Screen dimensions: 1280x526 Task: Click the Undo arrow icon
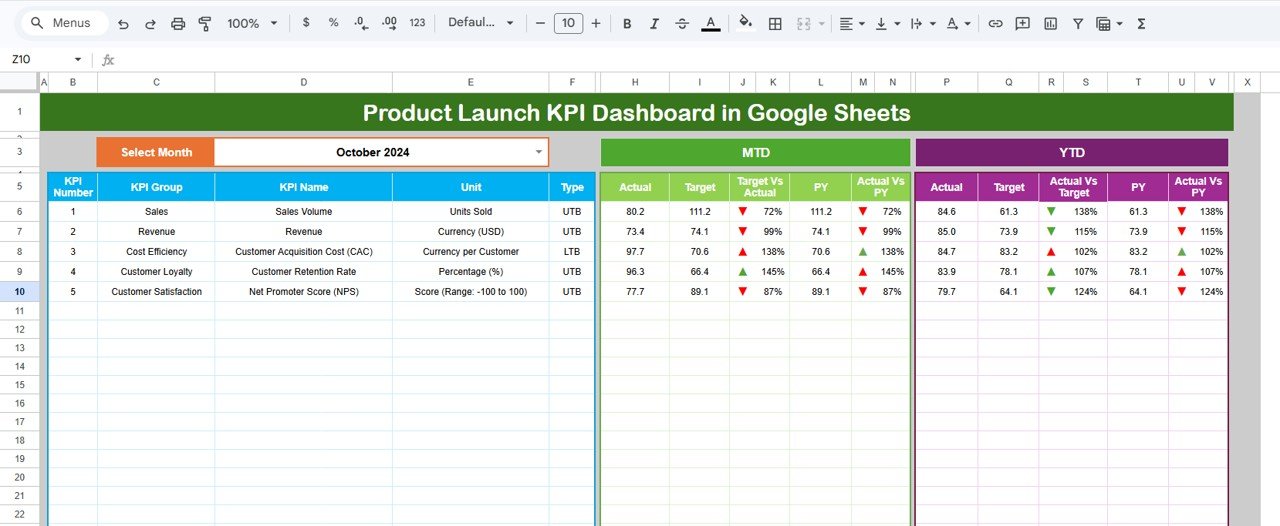(x=123, y=23)
